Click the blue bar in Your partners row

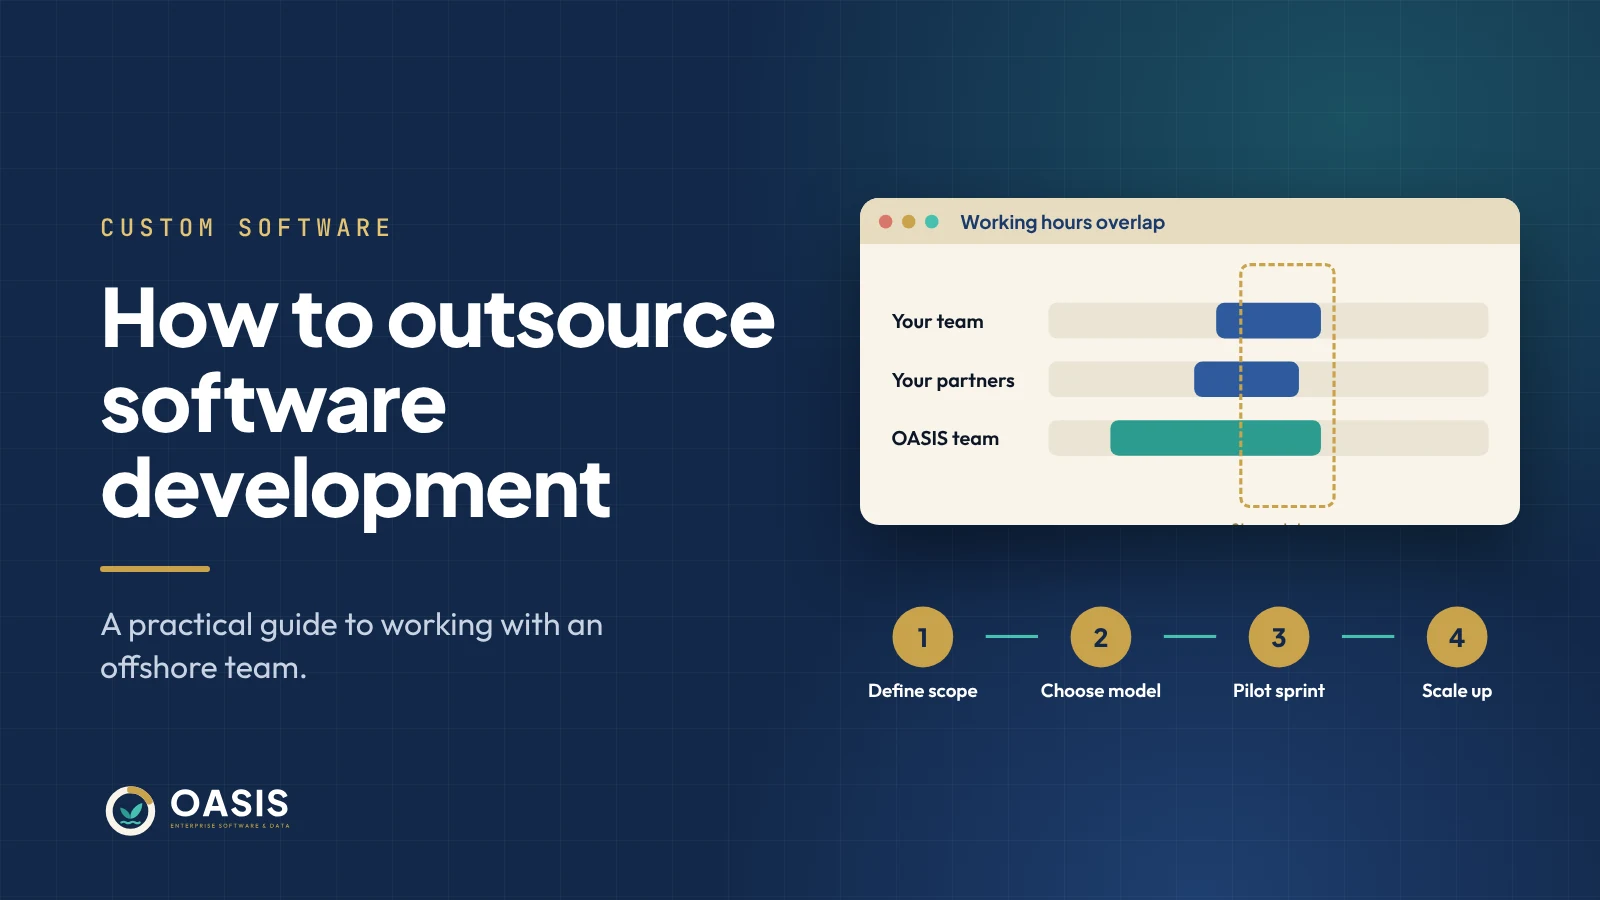click(x=1246, y=379)
